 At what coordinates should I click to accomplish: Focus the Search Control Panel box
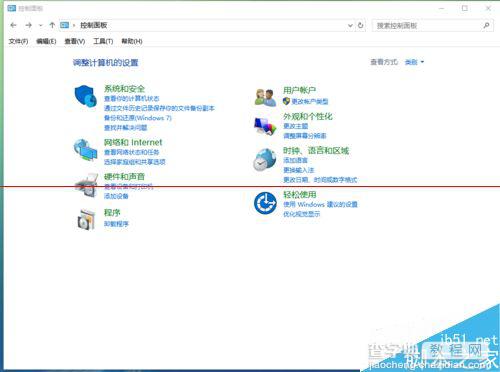(433, 25)
